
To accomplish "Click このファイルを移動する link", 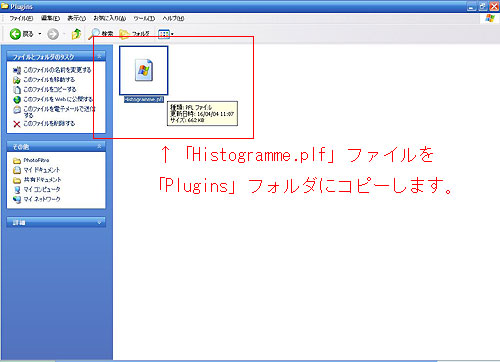I will coord(49,80).
